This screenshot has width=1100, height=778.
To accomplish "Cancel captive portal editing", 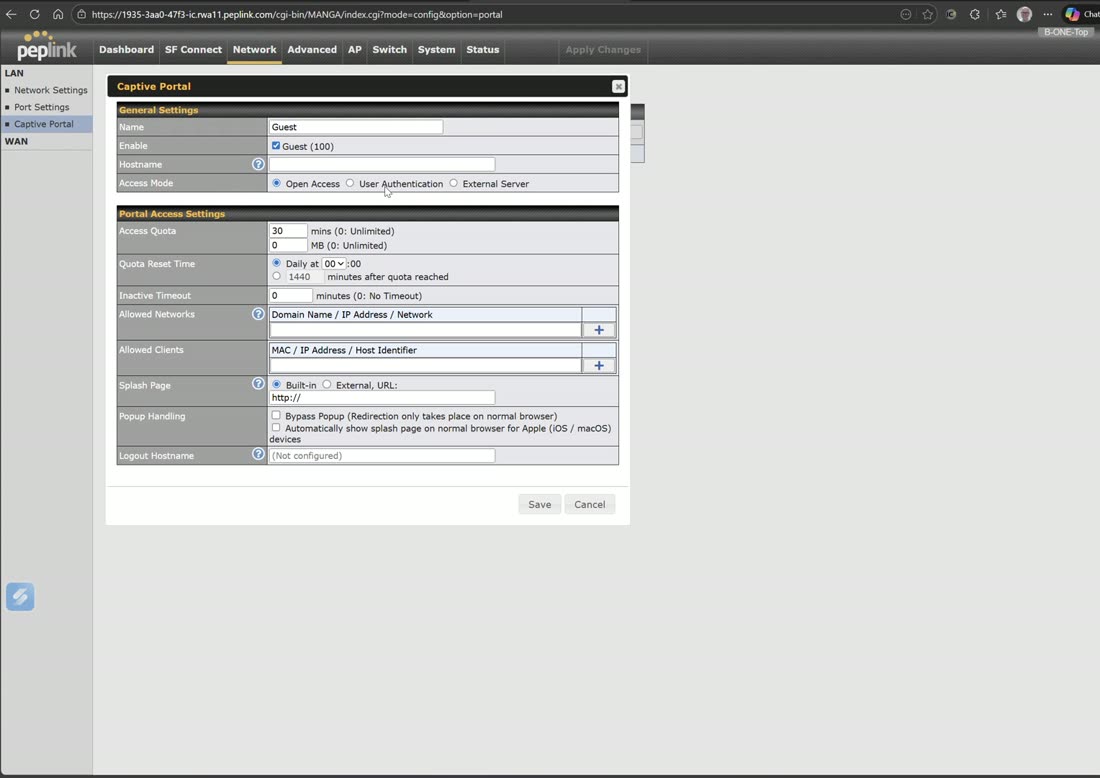I will click(x=589, y=504).
